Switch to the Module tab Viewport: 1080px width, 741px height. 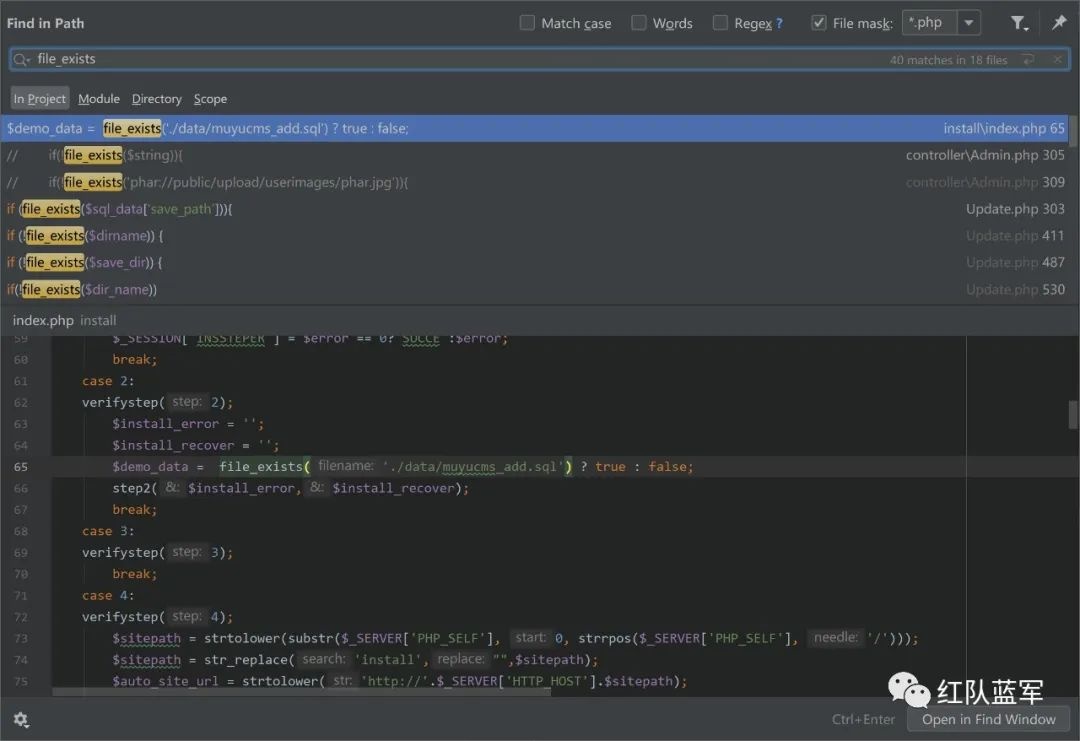coord(98,98)
